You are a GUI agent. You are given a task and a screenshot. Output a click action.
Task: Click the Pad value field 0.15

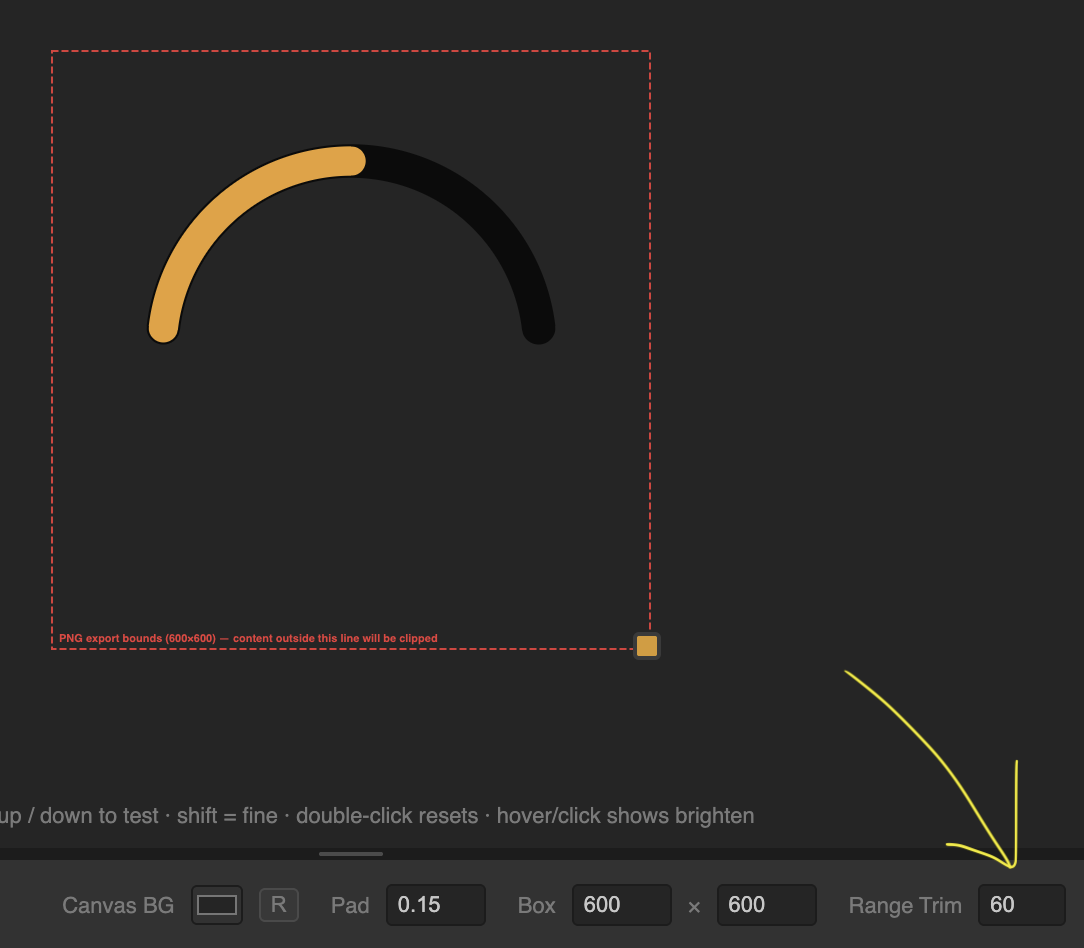(436, 904)
